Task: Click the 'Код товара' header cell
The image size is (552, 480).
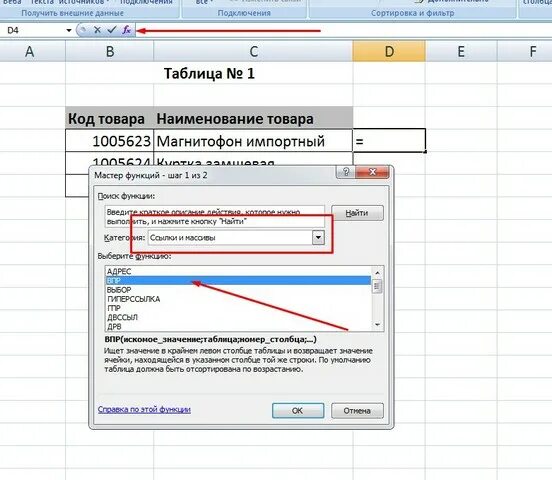Action: click(109, 118)
